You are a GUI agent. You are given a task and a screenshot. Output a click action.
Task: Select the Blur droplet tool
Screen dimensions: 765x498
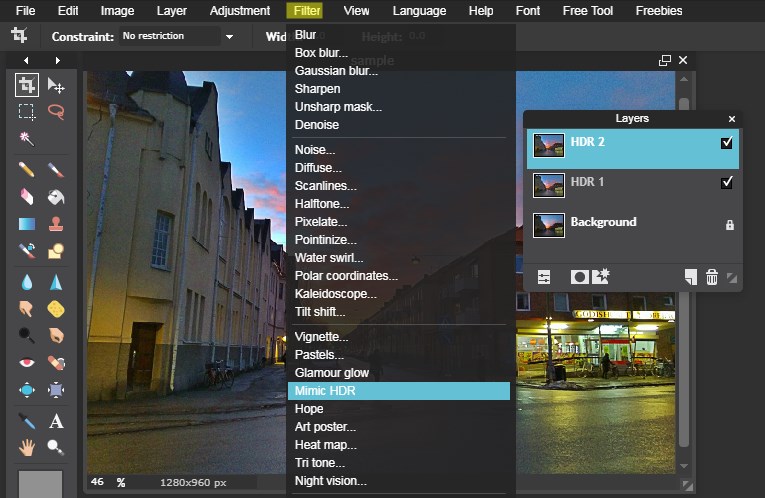pyautogui.click(x=27, y=282)
